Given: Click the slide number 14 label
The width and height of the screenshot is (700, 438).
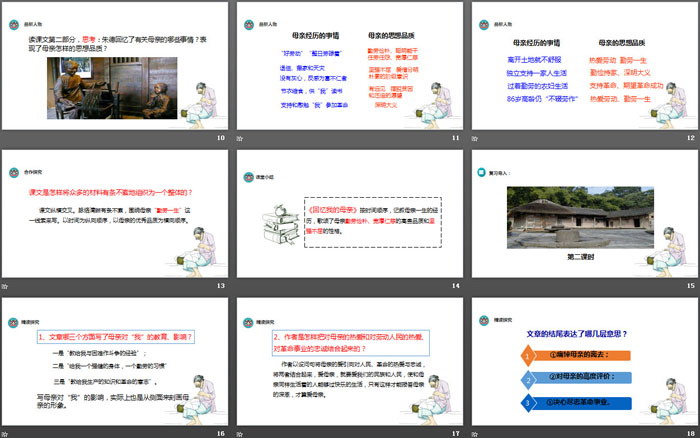Looking at the screenshot, I should 454,285.
